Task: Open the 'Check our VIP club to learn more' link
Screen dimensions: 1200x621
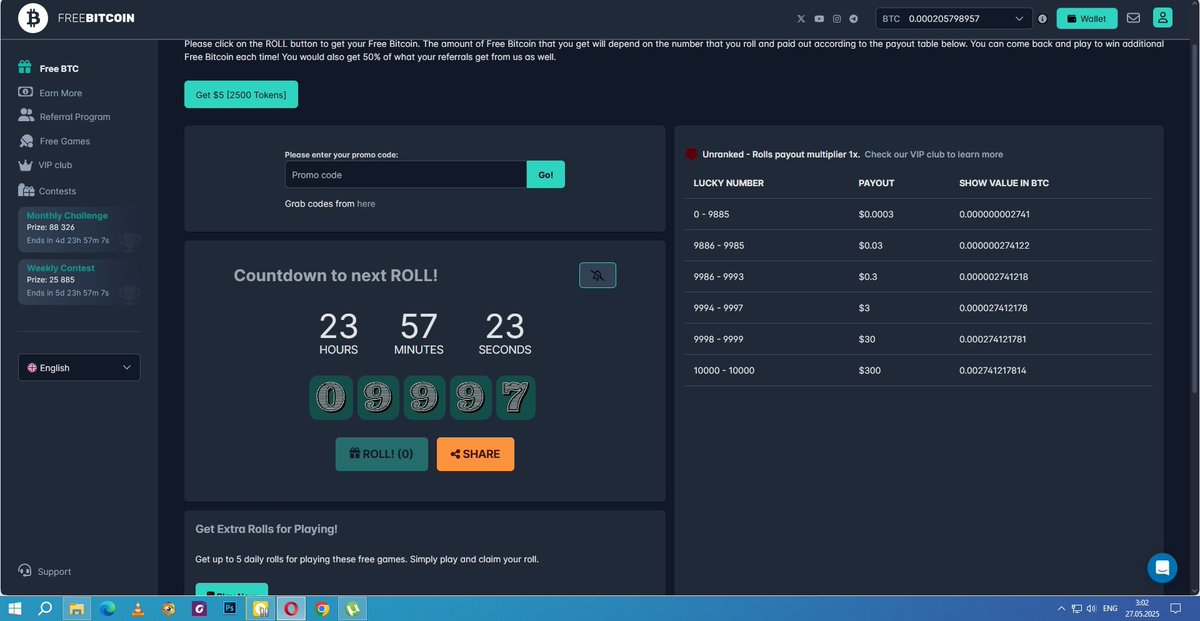Action: tap(934, 154)
